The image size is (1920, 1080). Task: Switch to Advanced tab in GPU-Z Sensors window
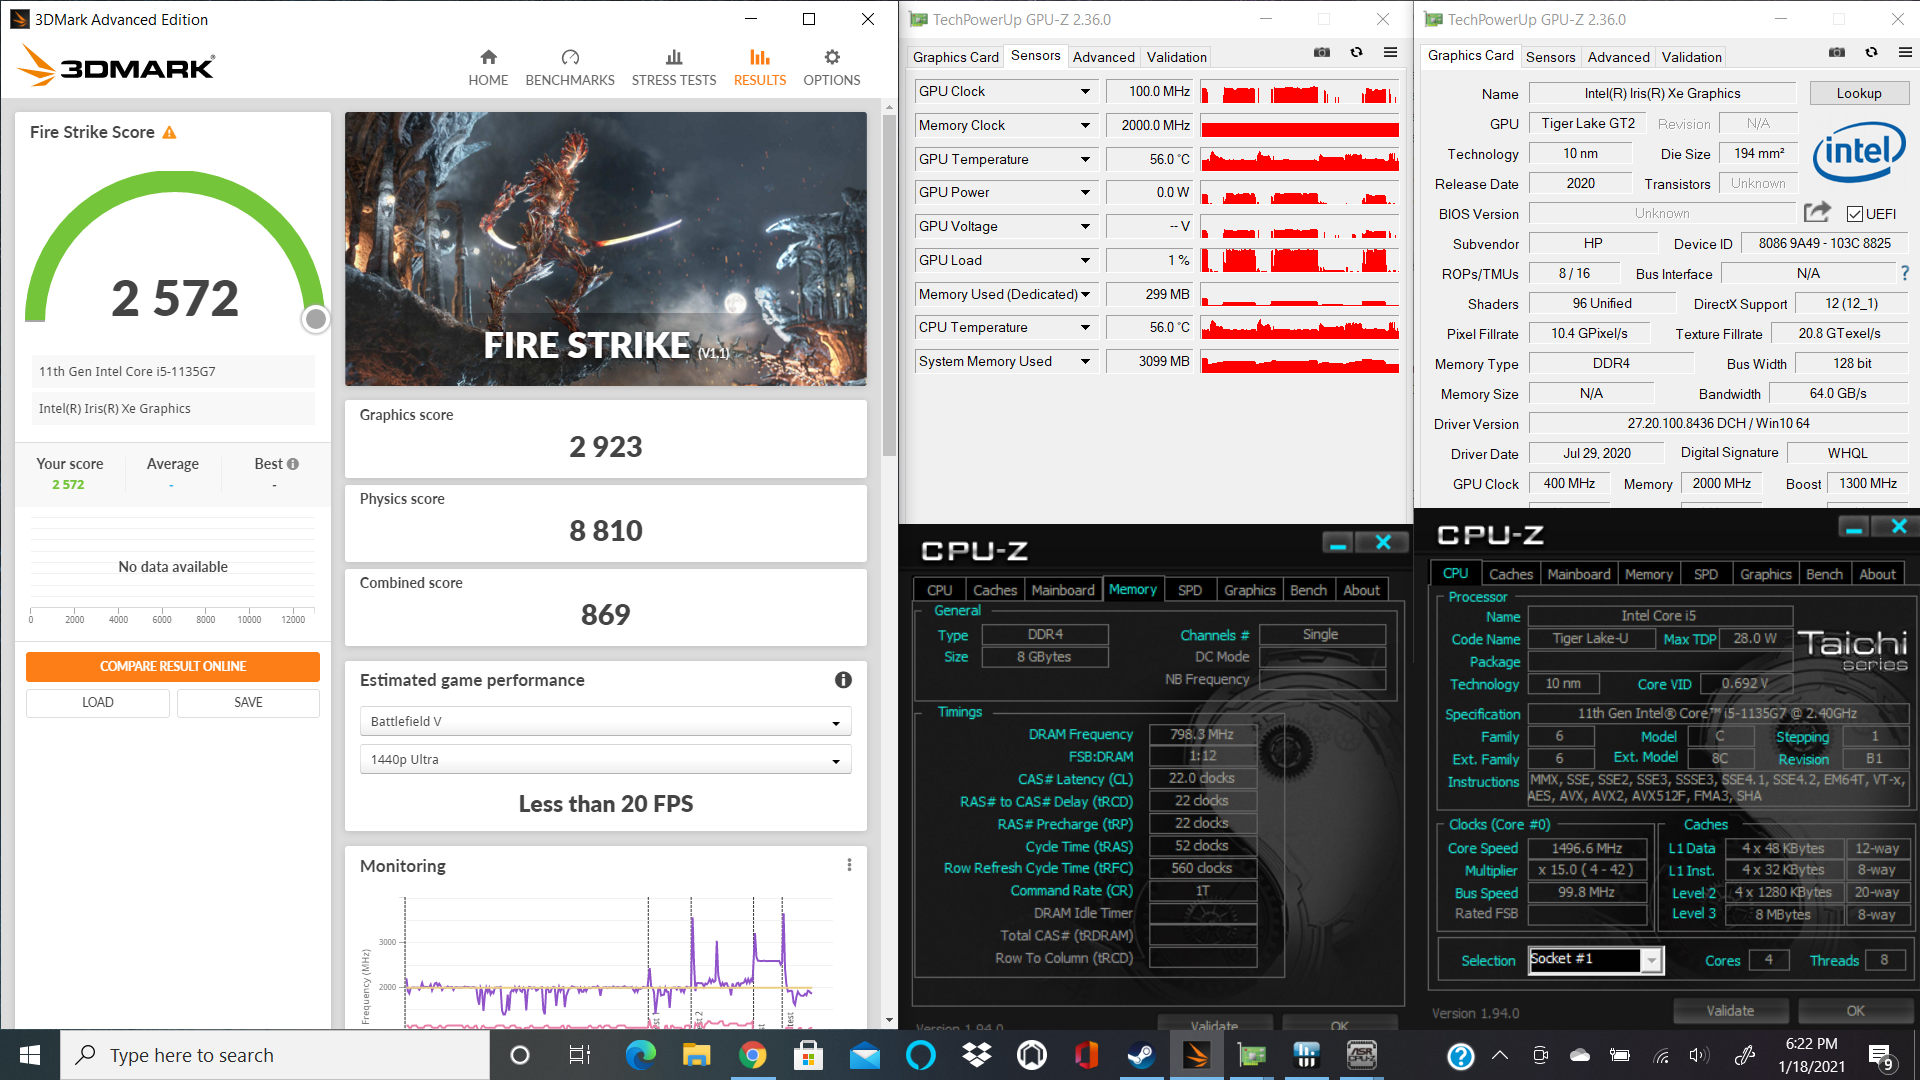coord(1104,57)
